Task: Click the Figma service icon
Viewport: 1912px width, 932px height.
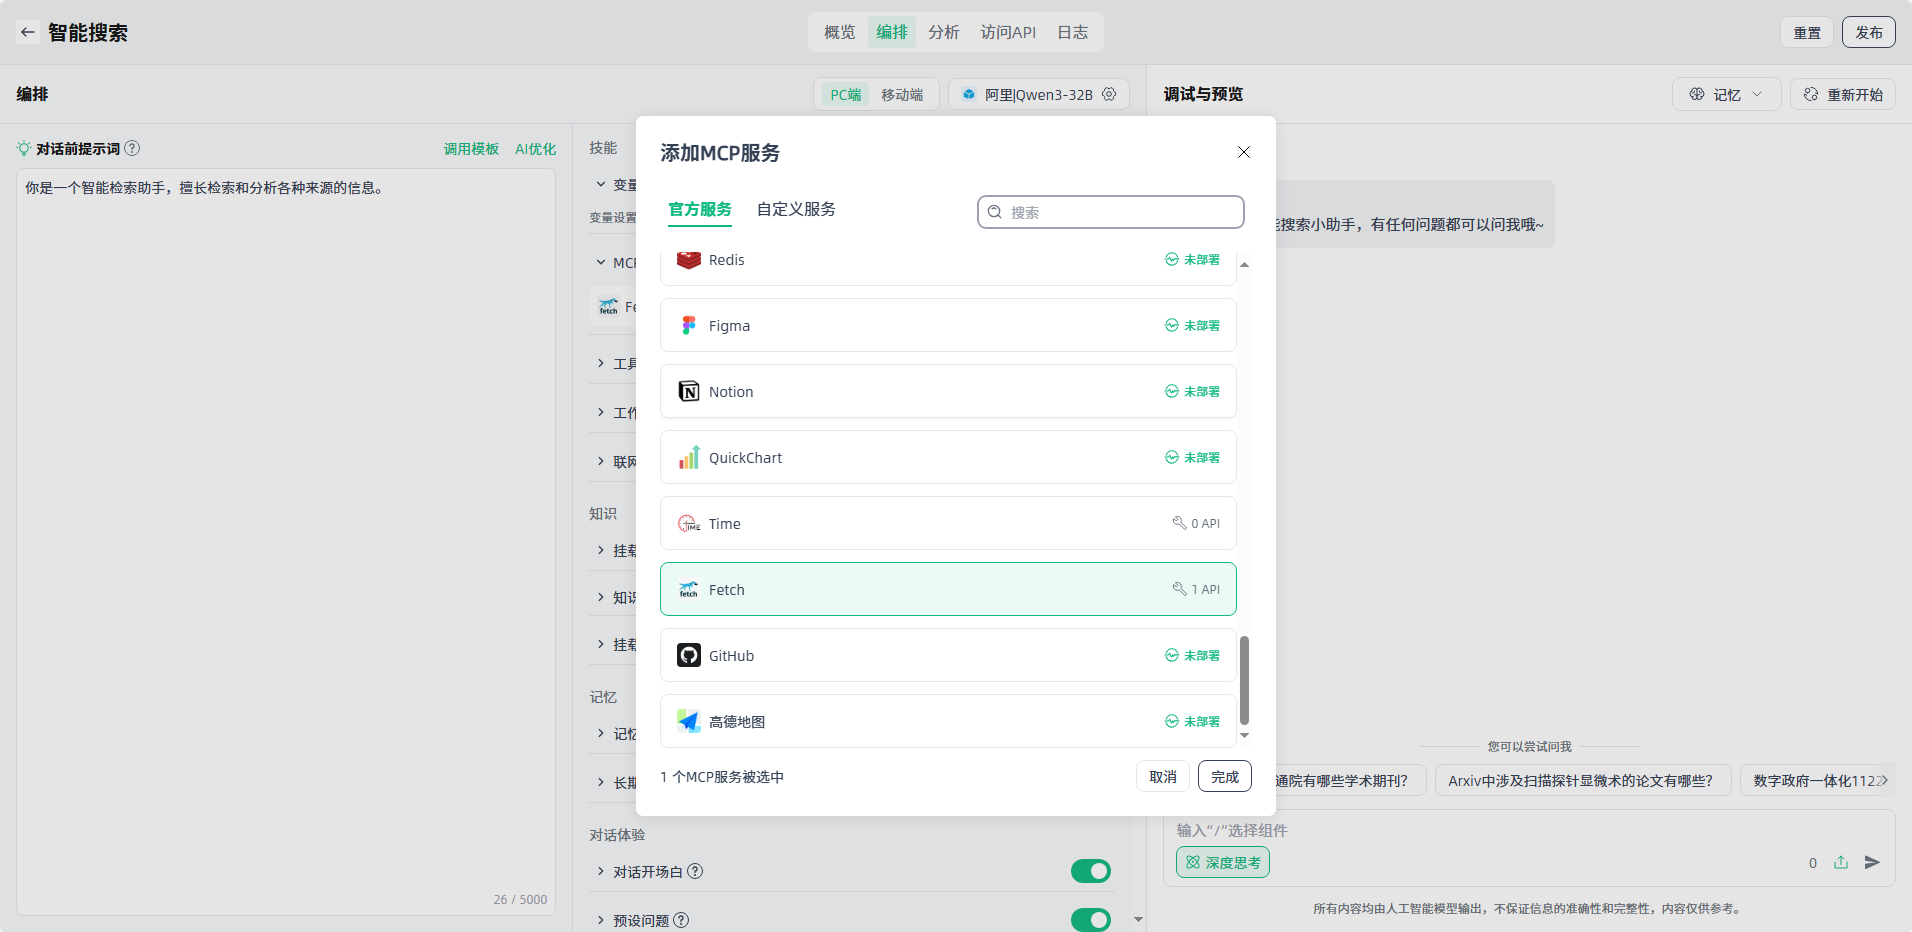Action: click(x=688, y=325)
